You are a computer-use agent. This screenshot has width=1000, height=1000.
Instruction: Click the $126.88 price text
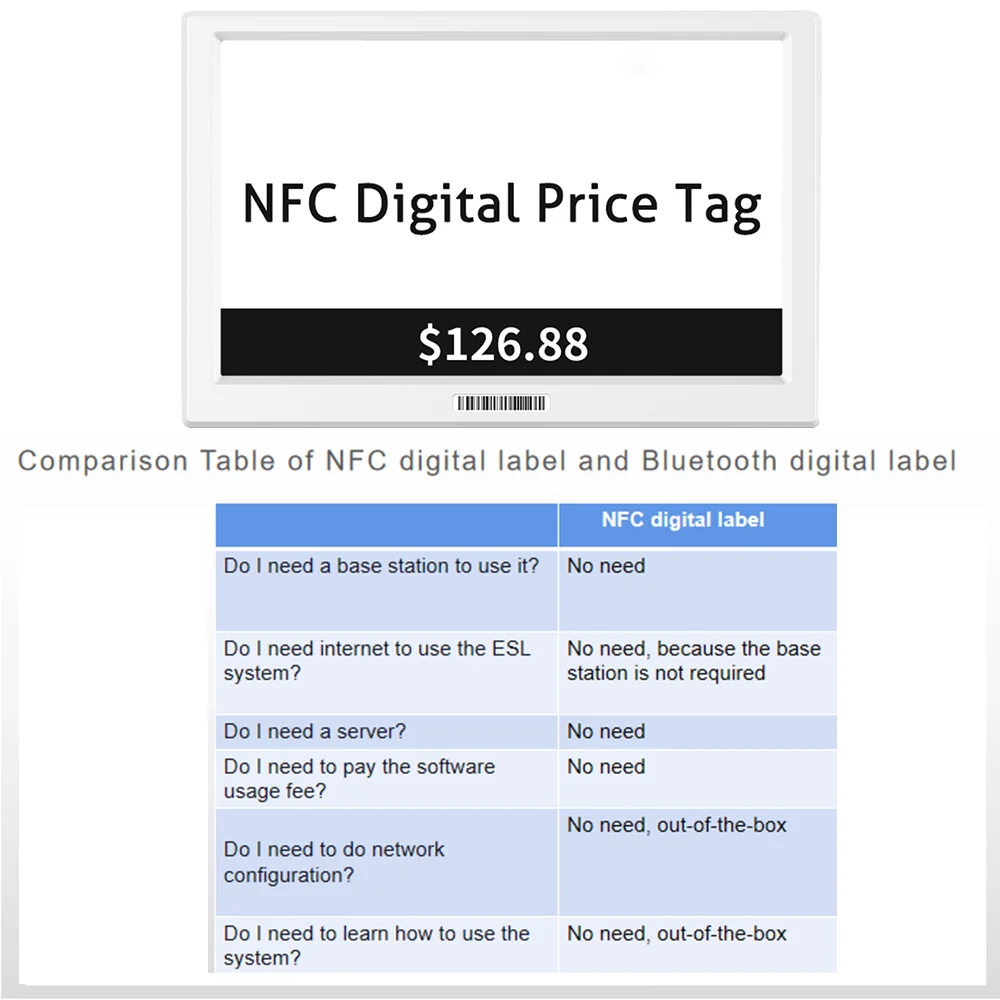[503, 343]
